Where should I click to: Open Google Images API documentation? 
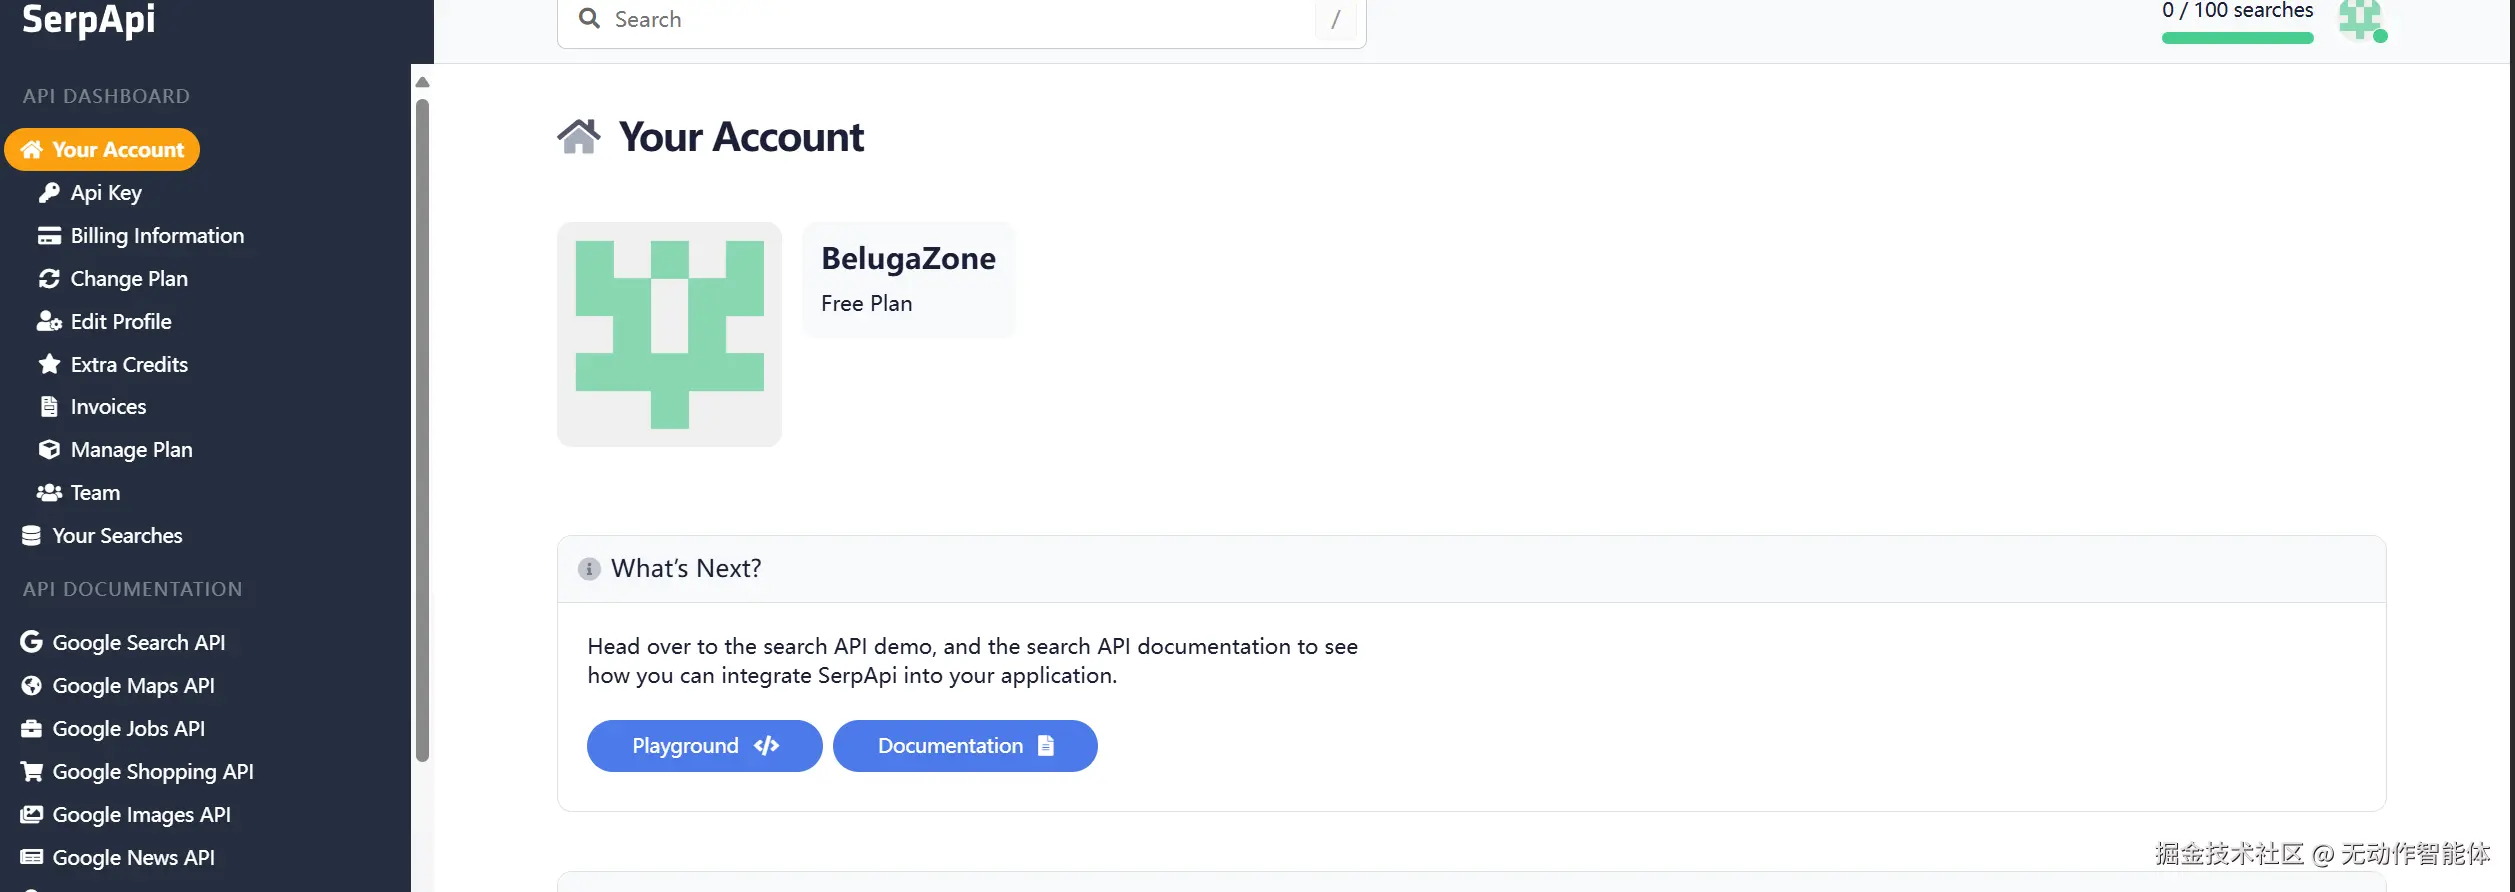click(x=141, y=815)
